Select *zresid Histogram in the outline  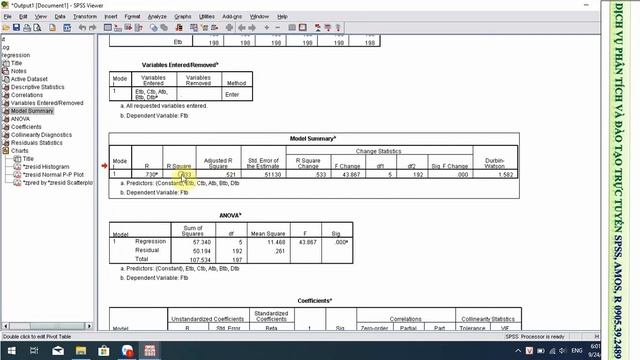[x=46, y=167]
